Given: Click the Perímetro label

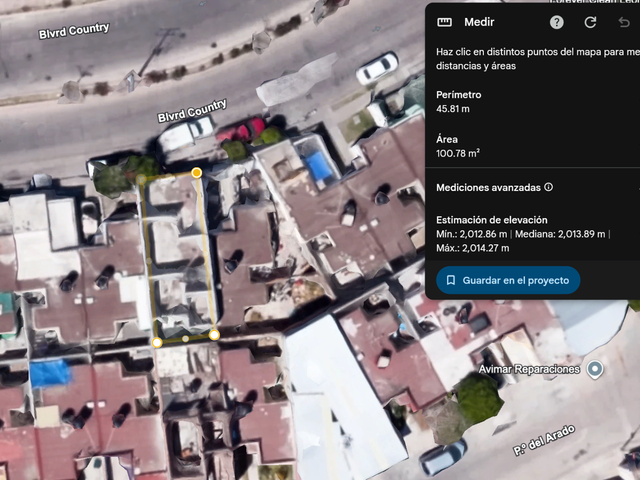Looking at the screenshot, I should coord(458,95).
